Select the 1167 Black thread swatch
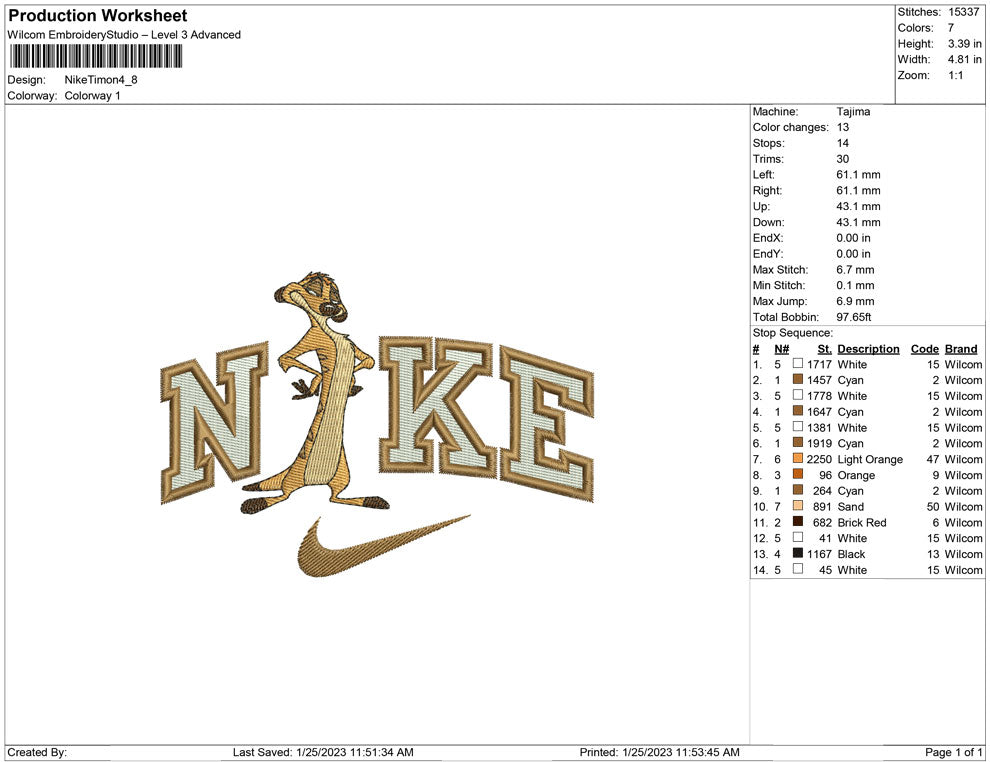The width and height of the screenshot is (990, 762). click(x=798, y=553)
